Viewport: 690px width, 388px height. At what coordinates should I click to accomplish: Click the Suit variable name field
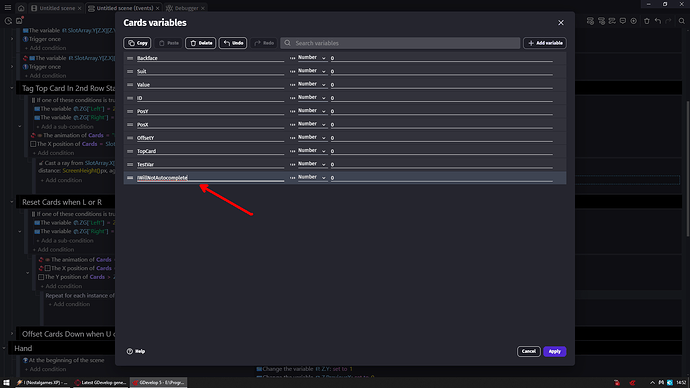click(210, 71)
